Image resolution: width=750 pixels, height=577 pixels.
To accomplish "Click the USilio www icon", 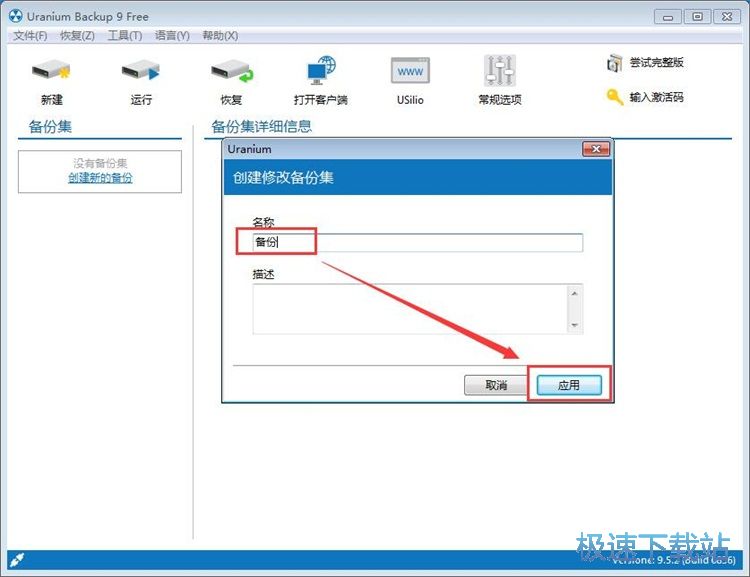I will [x=410, y=71].
